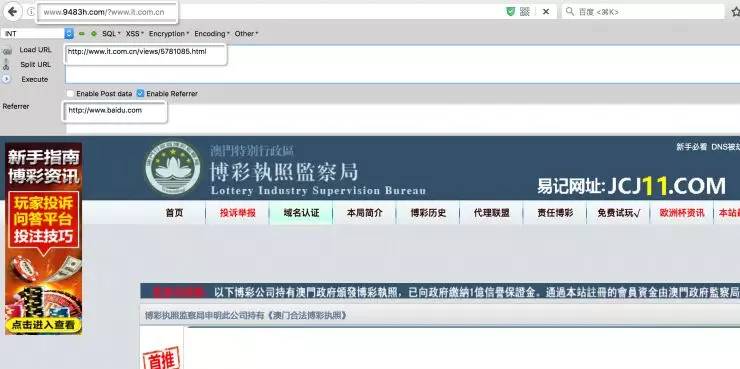Viewport: 740px width, 369px height.
Task: Click the Load URL button
Action: [35, 50]
